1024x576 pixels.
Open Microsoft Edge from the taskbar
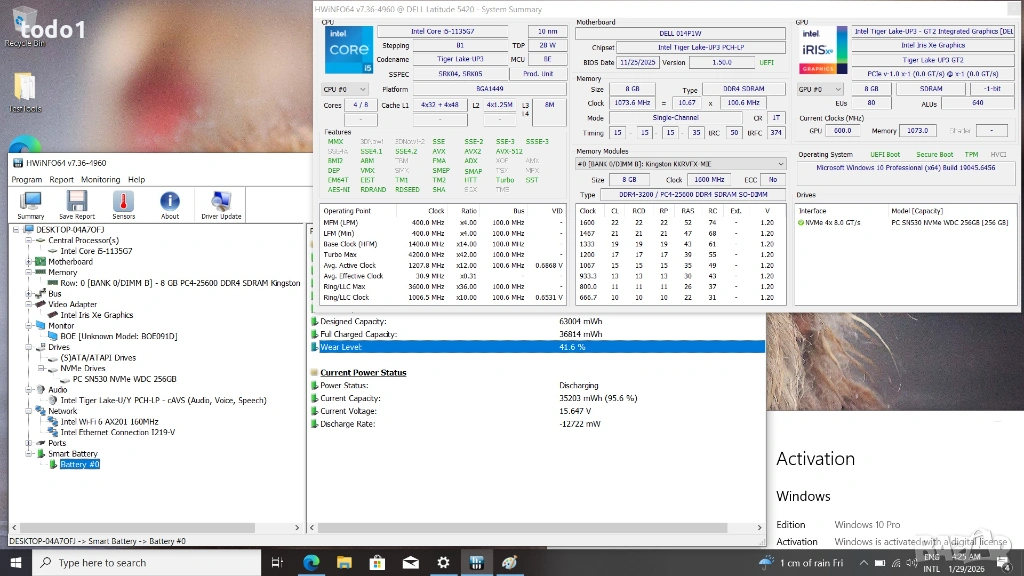click(311, 563)
